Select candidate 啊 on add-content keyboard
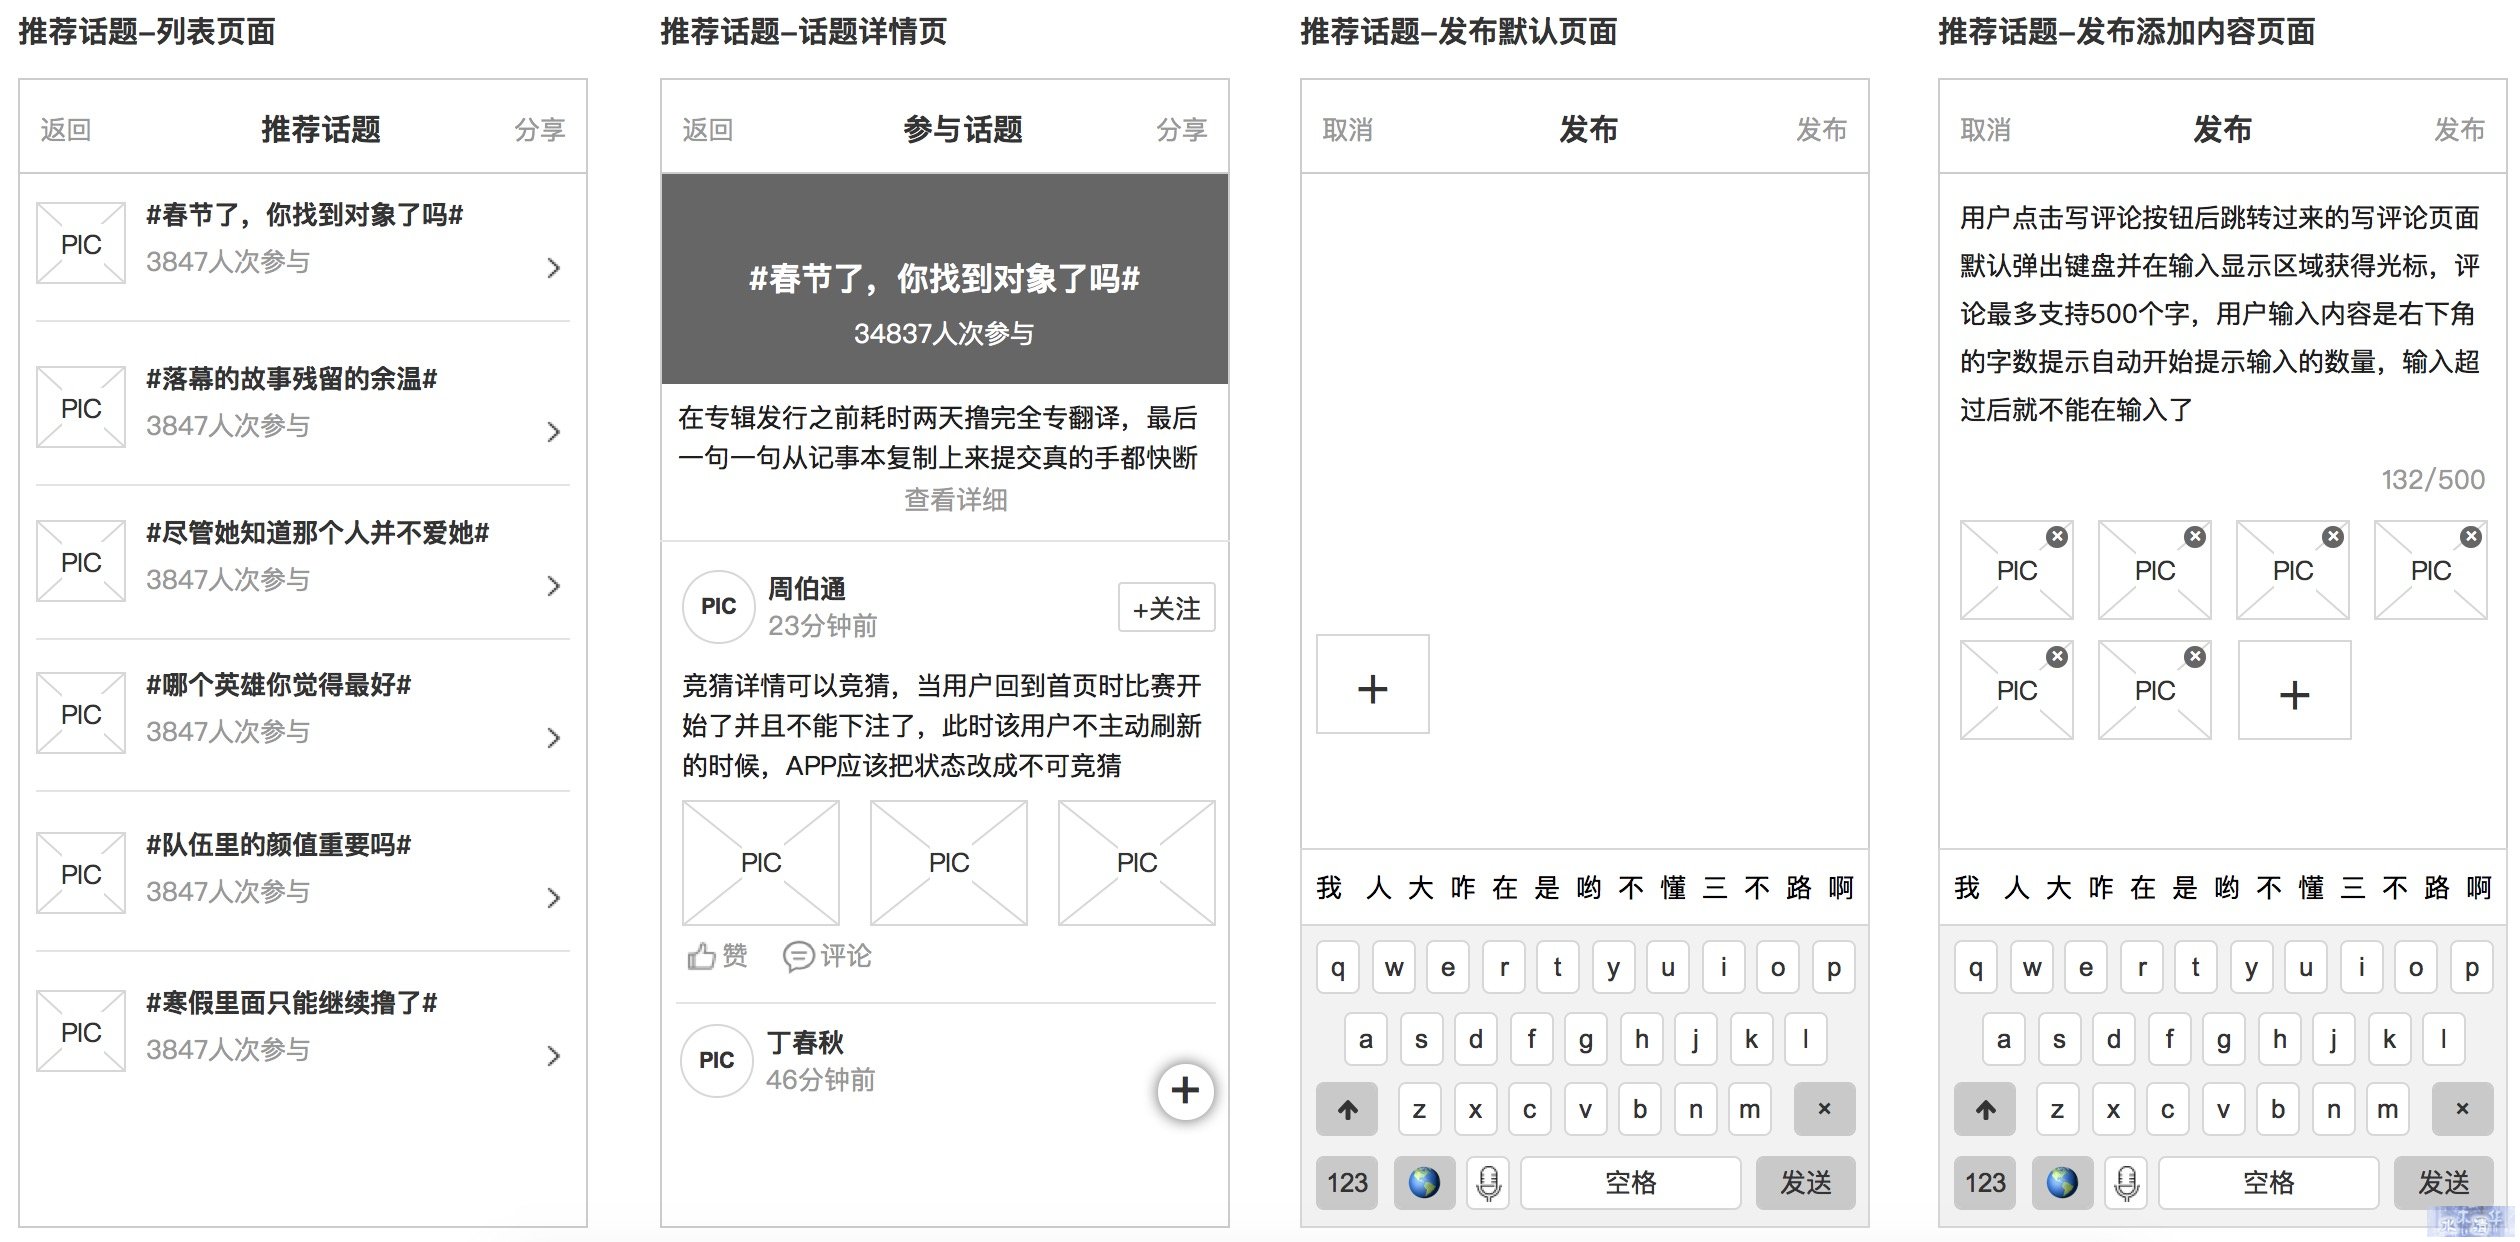The width and height of the screenshot is (2520, 1242). click(x=2478, y=887)
